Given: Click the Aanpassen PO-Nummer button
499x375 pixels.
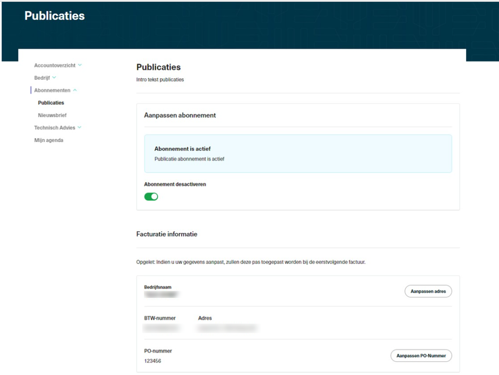Looking at the screenshot, I should point(421,355).
